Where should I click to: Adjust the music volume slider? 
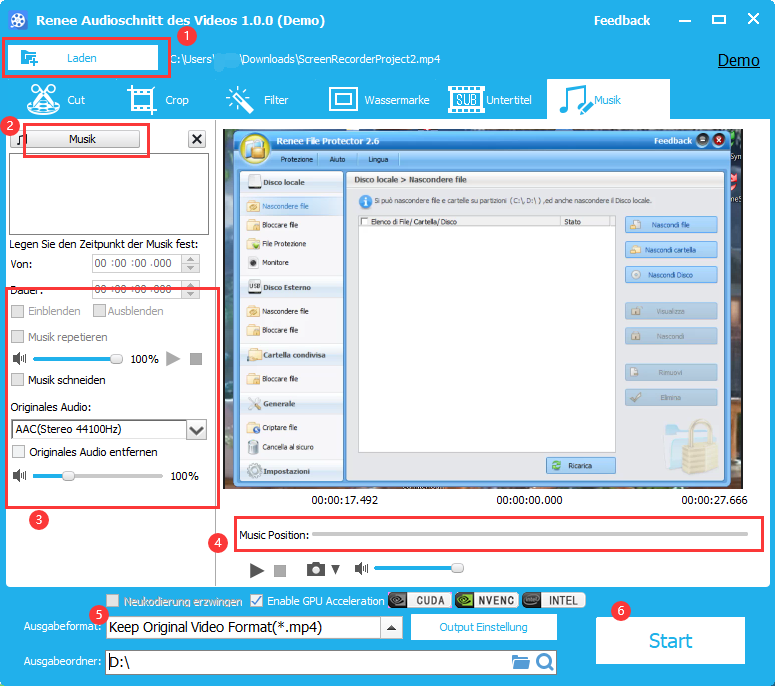(x=78, y=359)
